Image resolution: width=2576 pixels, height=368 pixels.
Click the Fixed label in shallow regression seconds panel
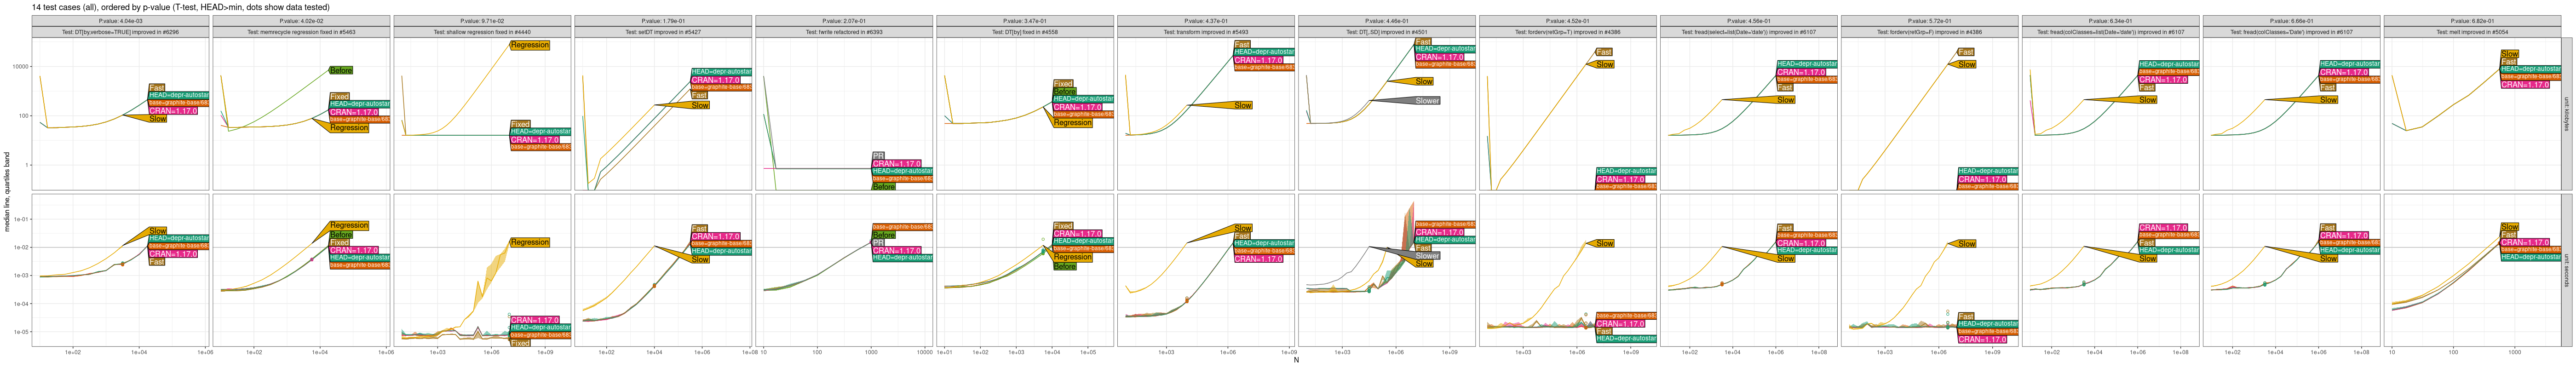520,343
